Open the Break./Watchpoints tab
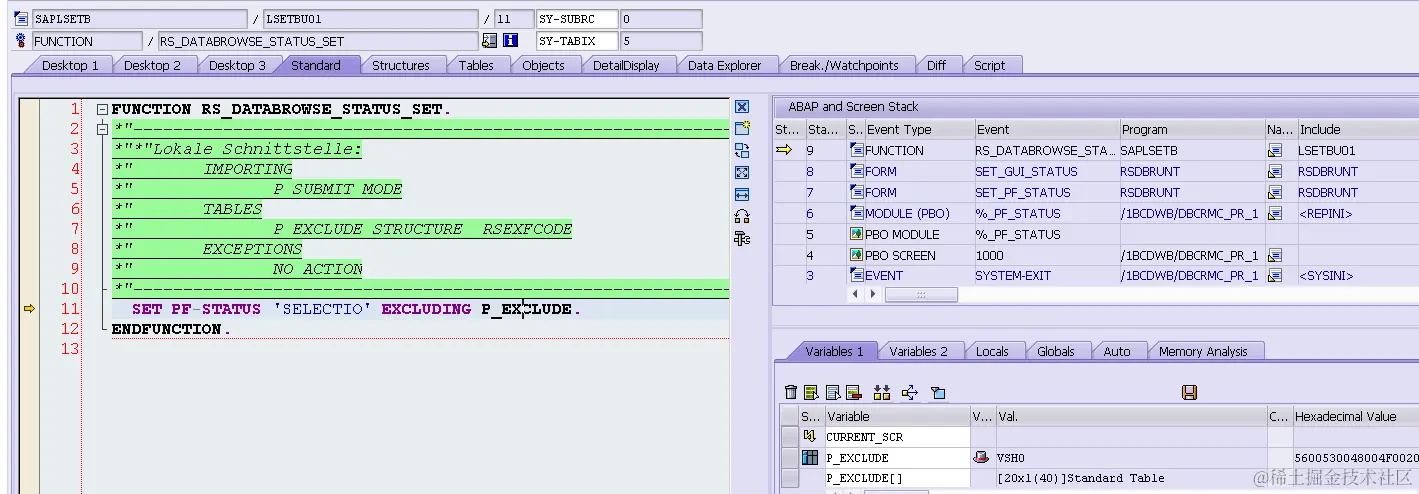The height and width of the screenshot is (494, 1419). 844,65
